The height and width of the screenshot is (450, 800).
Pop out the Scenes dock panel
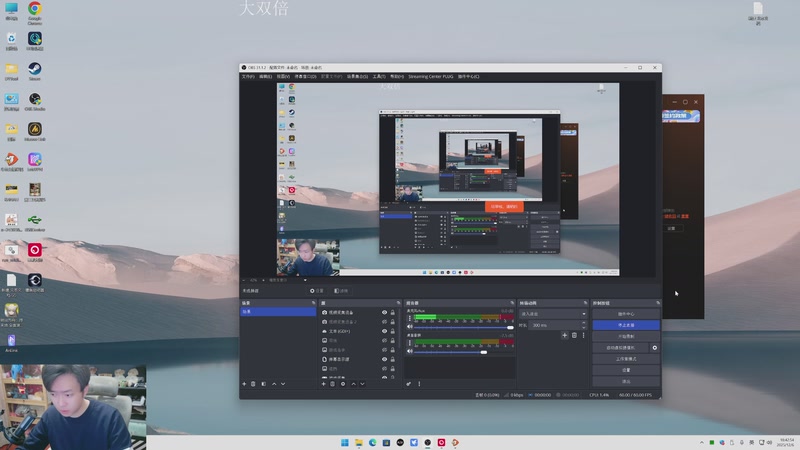coord(313,303)
